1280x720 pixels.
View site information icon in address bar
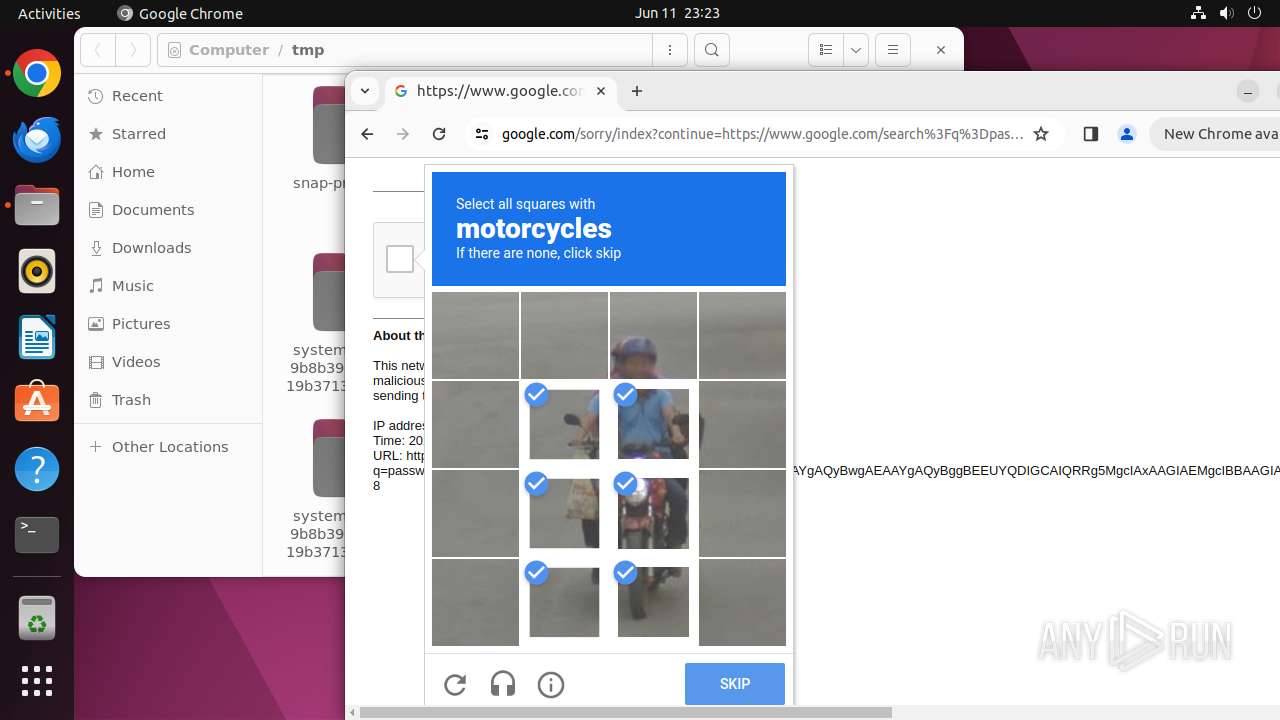482,134
